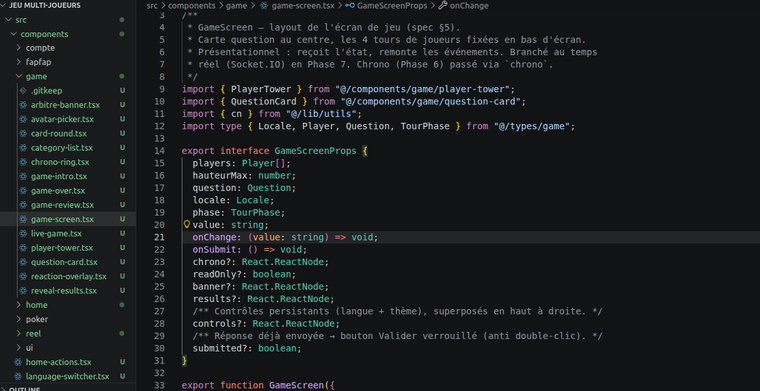760x391 pixels.
Task: Collapse the src folder
Action: [8, 20]
